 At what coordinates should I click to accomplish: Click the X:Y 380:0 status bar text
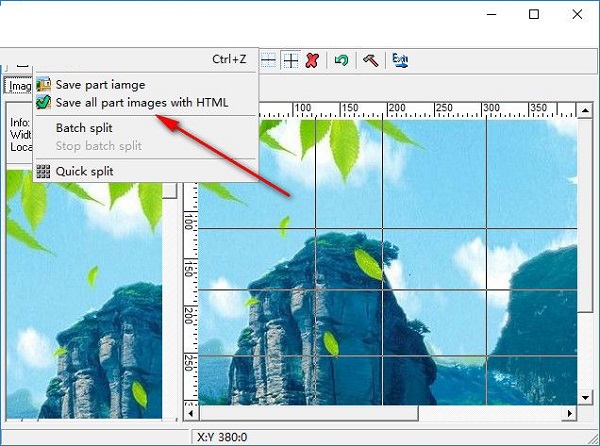222,437
